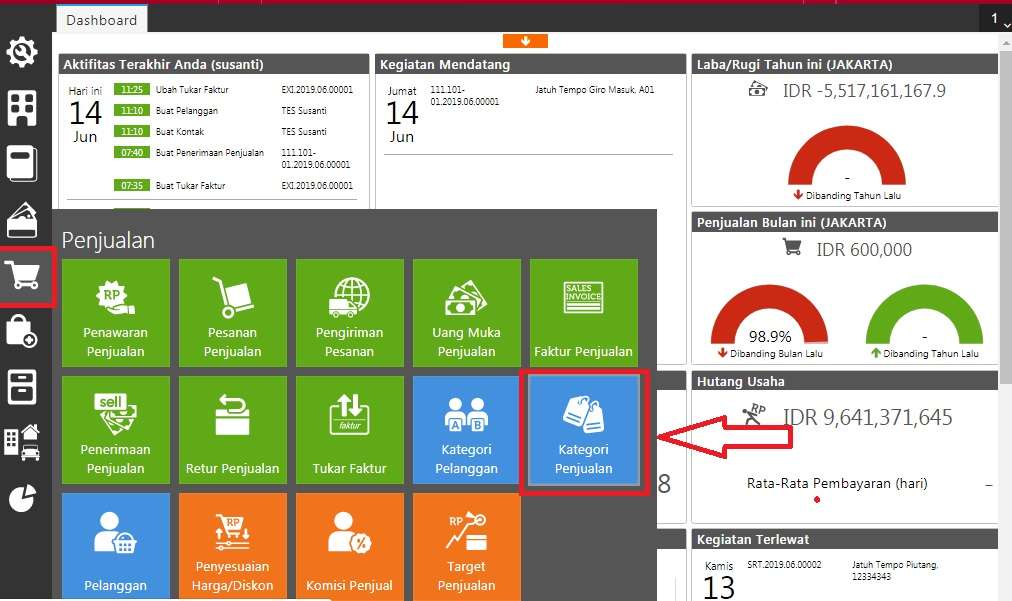Click IDR 600,000 monthly sales amount
The width and height of the screenshot is (1012, 601).
click(864, 250)
